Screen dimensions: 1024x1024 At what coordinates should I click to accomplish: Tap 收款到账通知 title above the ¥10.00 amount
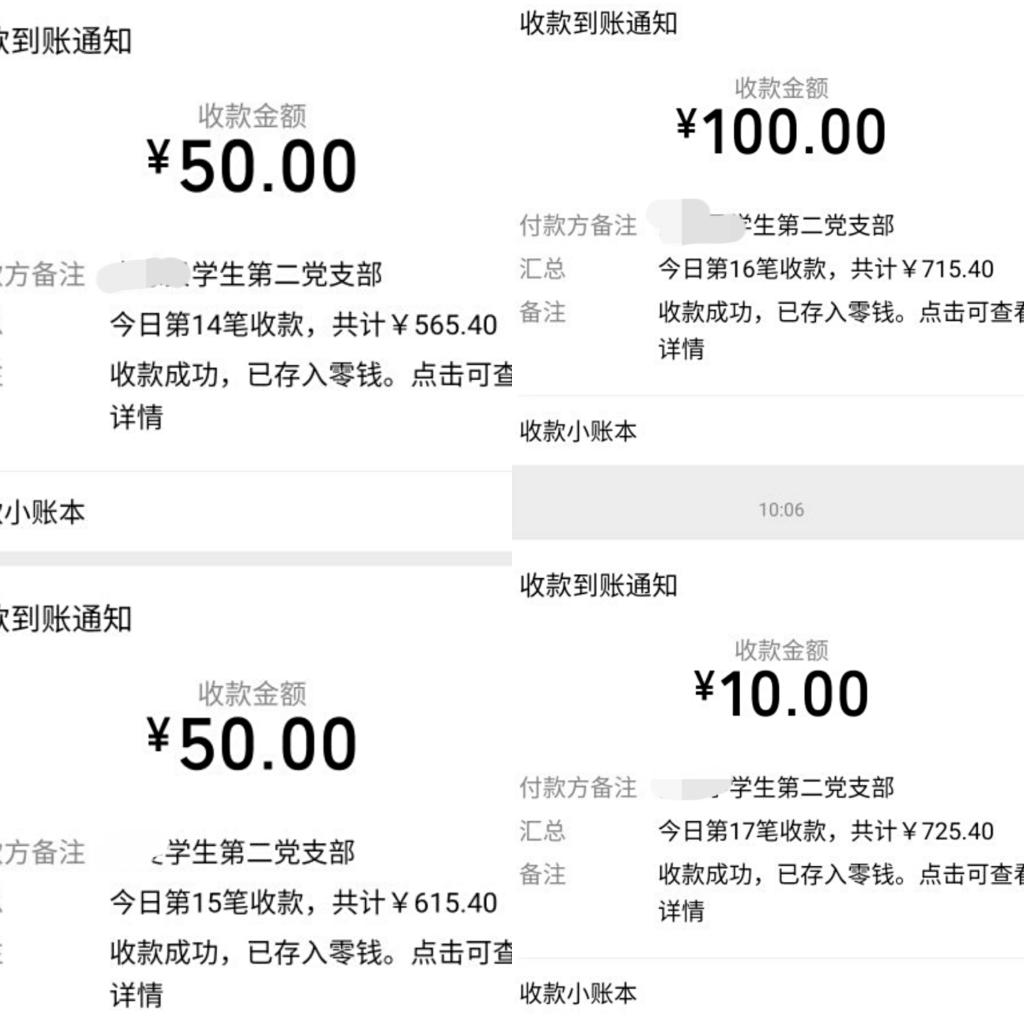point(598,586)
